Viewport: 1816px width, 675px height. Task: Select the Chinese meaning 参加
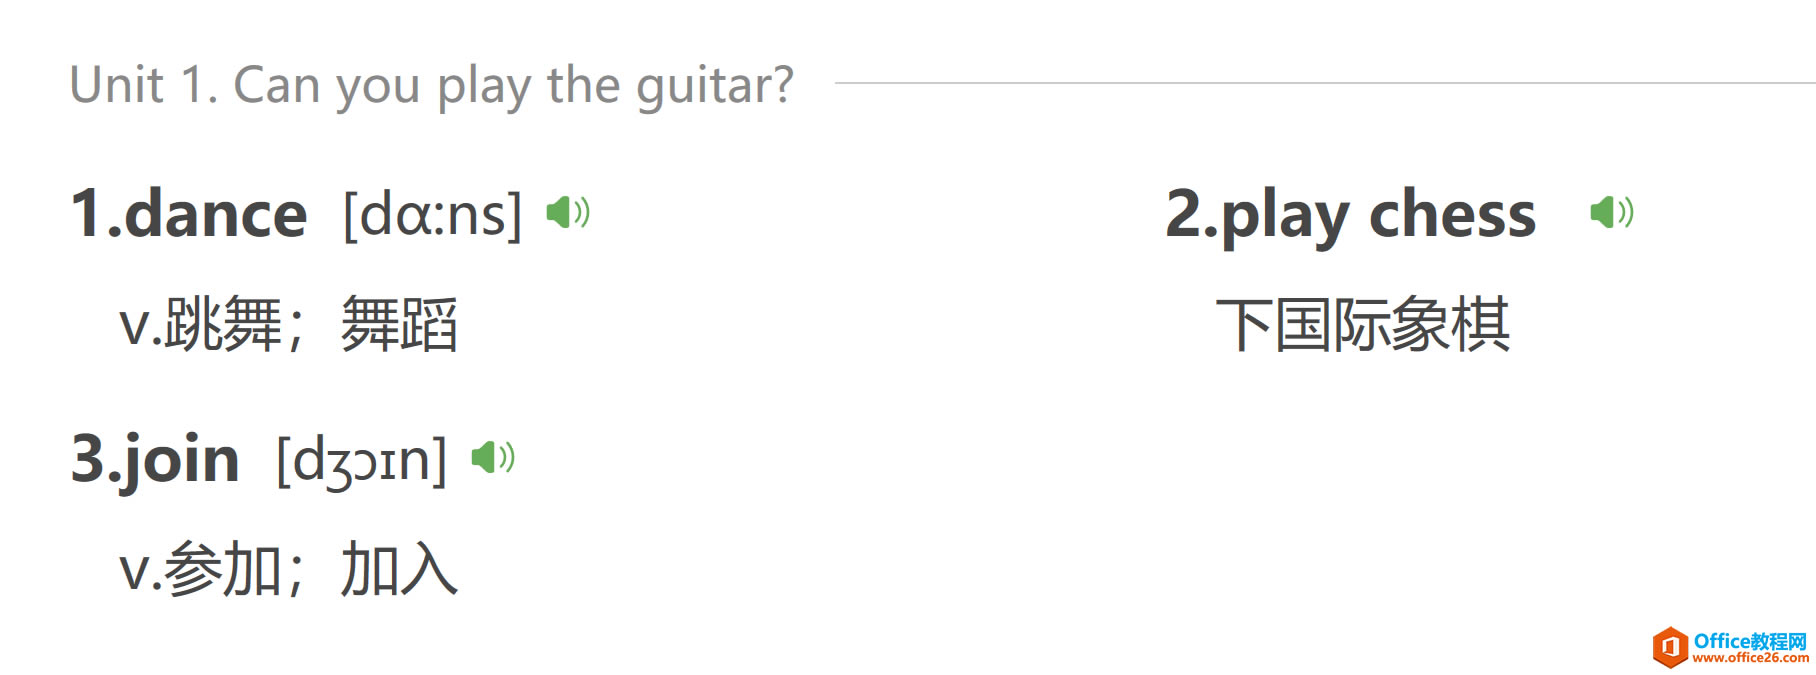224,569
